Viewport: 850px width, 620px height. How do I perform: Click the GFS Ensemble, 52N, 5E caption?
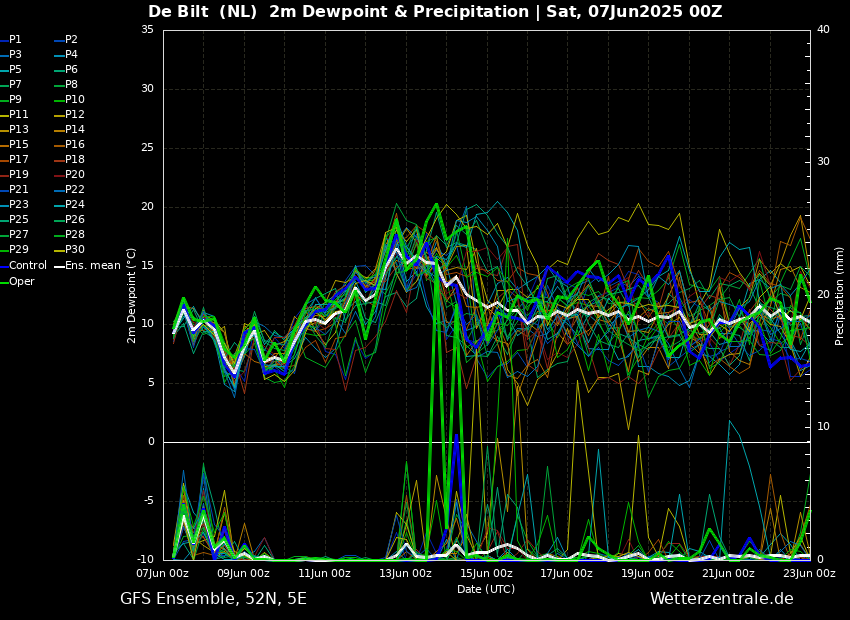point(213,599)
